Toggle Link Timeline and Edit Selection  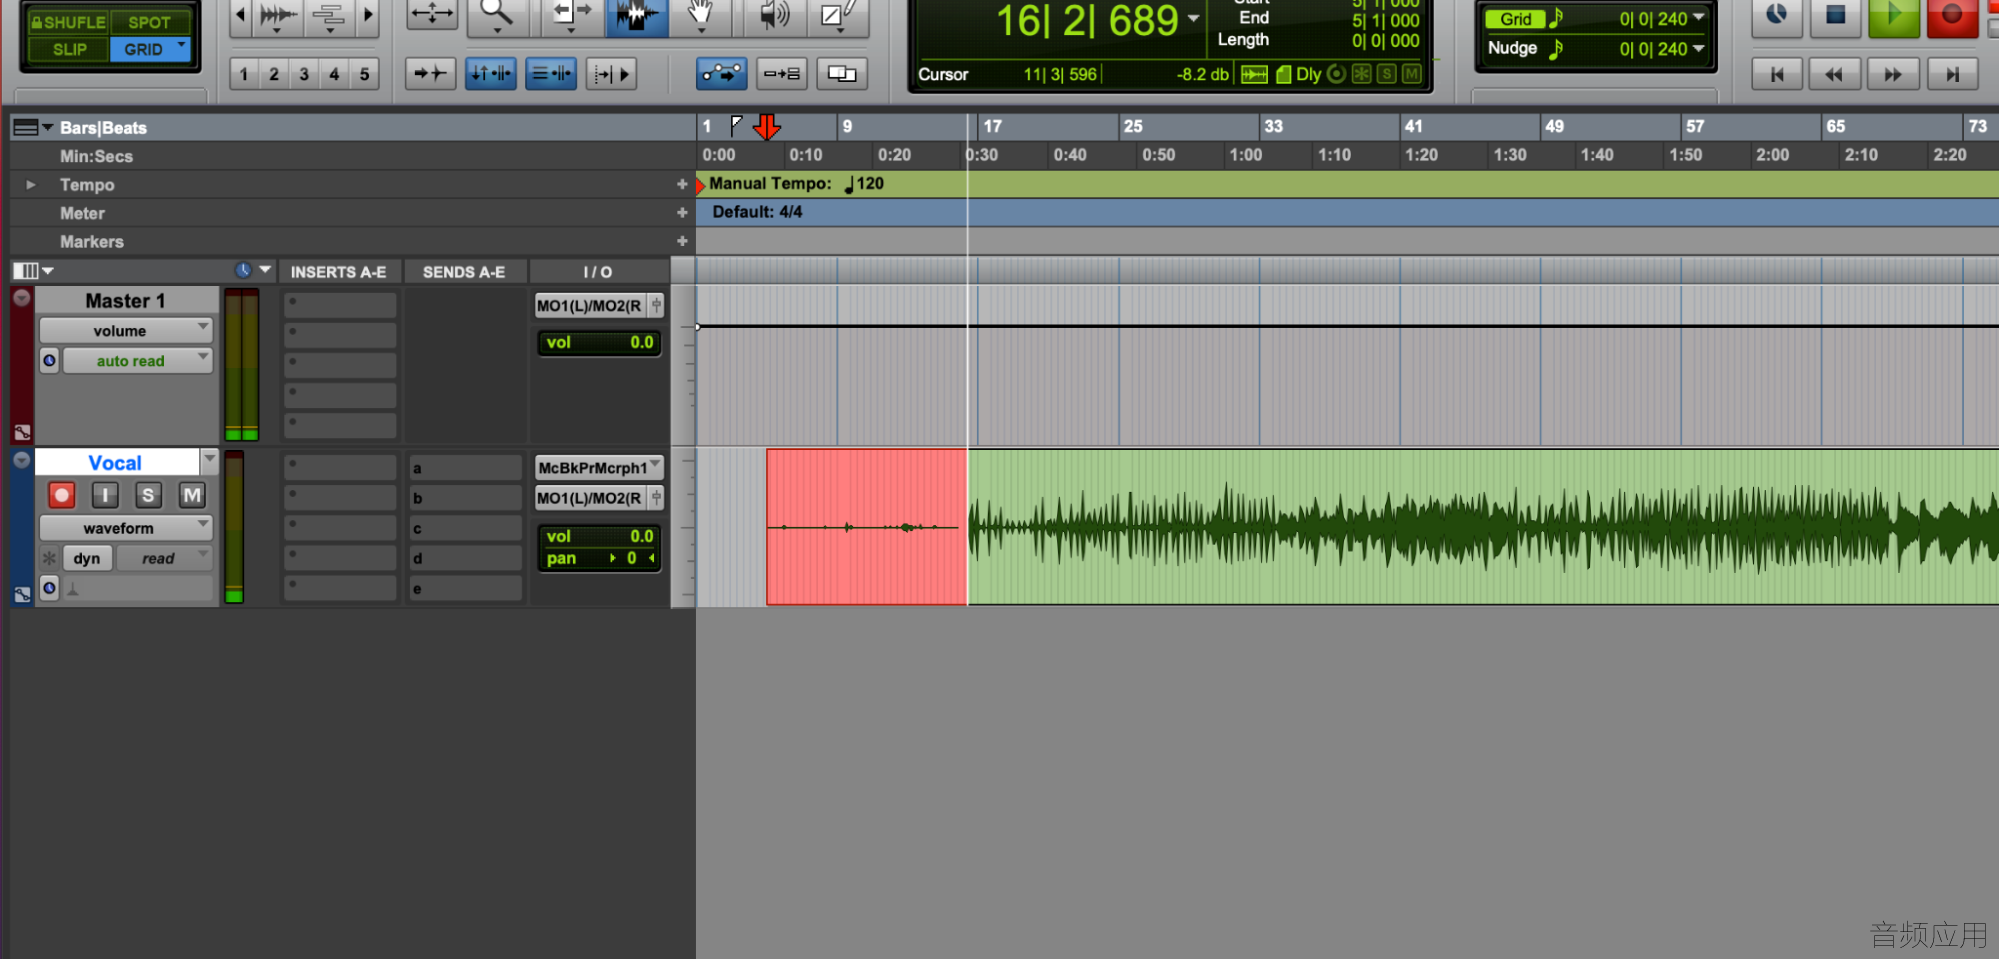pyautogui.click(x=491, y=73)
